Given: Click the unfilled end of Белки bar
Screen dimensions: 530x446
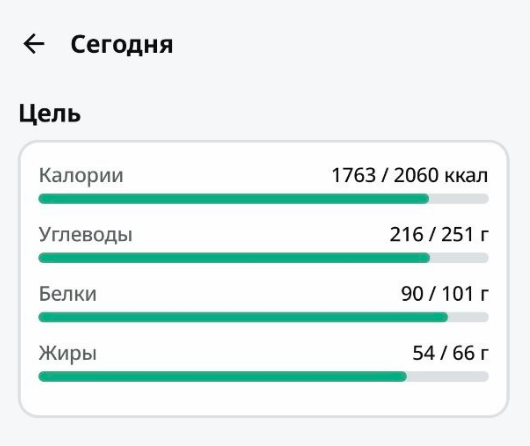Looking at the screenshot, I should 468,317.
